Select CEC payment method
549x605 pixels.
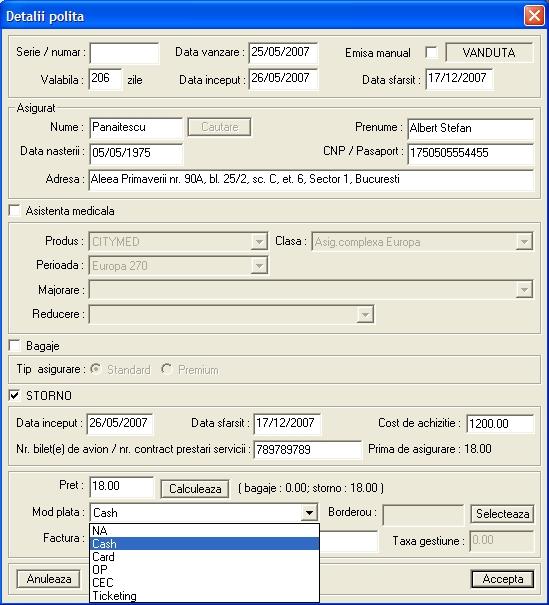(x=204, y=583)
